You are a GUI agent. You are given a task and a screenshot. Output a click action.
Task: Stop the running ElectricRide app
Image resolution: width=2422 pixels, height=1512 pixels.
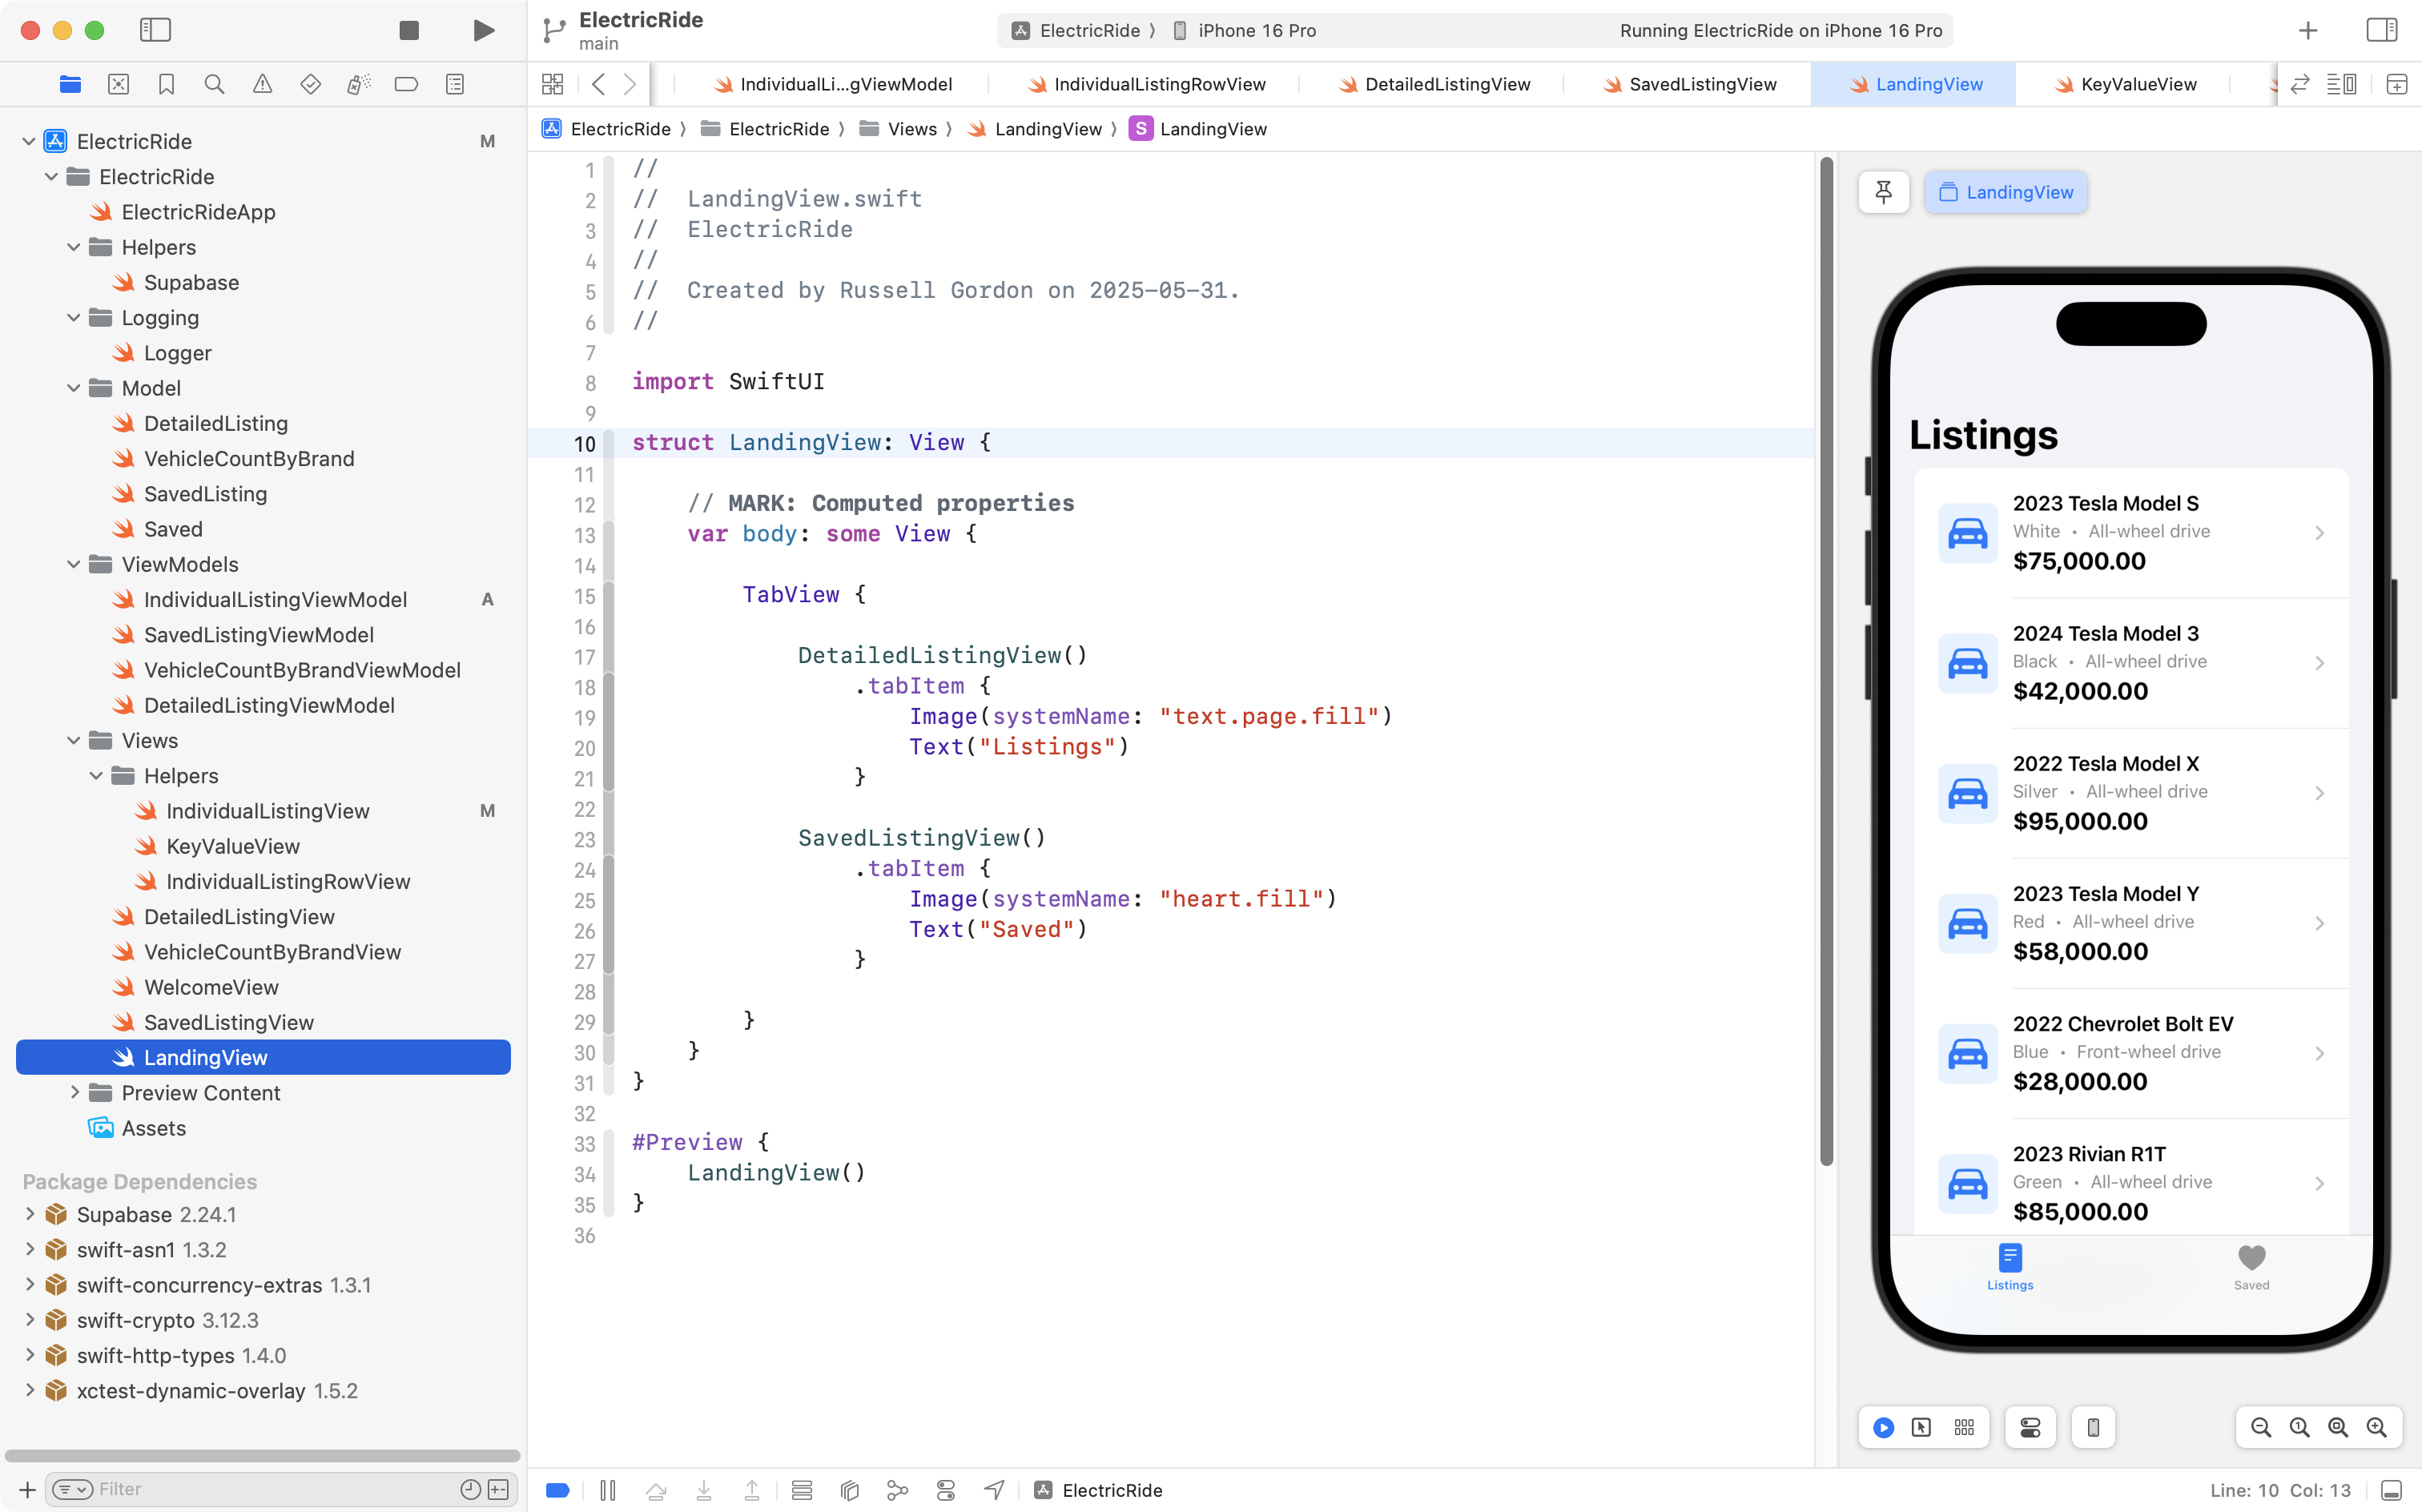[409, 30]
